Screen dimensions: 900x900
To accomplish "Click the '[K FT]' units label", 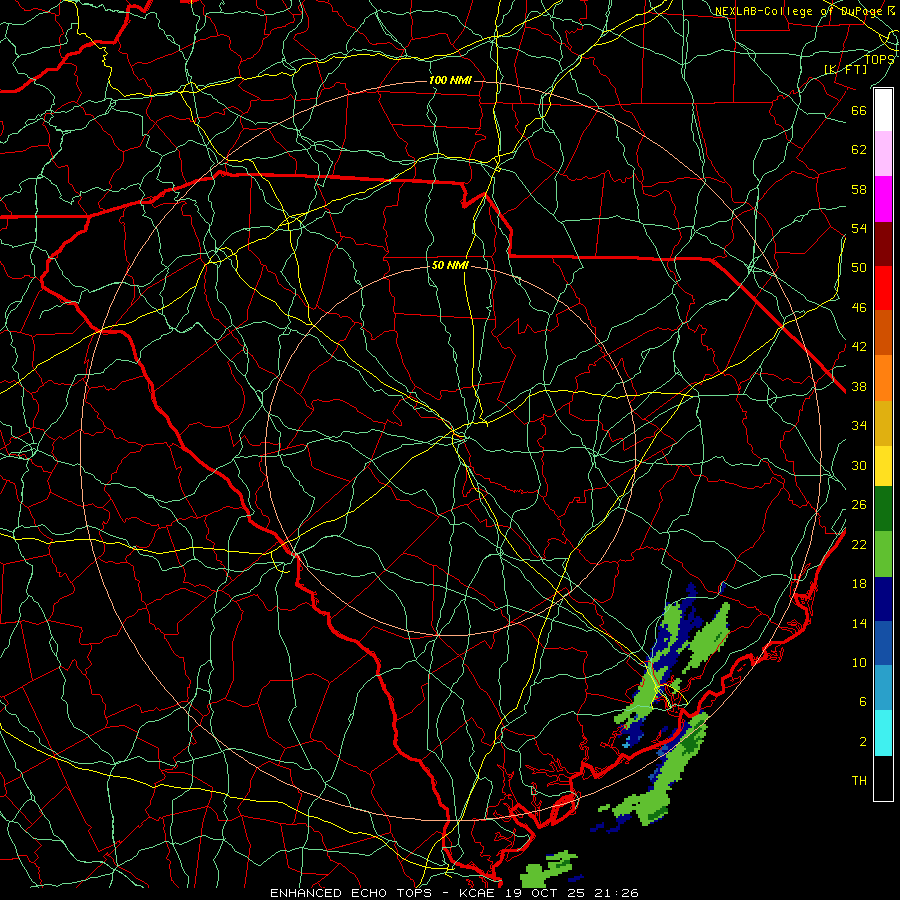I will pyautogui.click(x=845, y=69).
